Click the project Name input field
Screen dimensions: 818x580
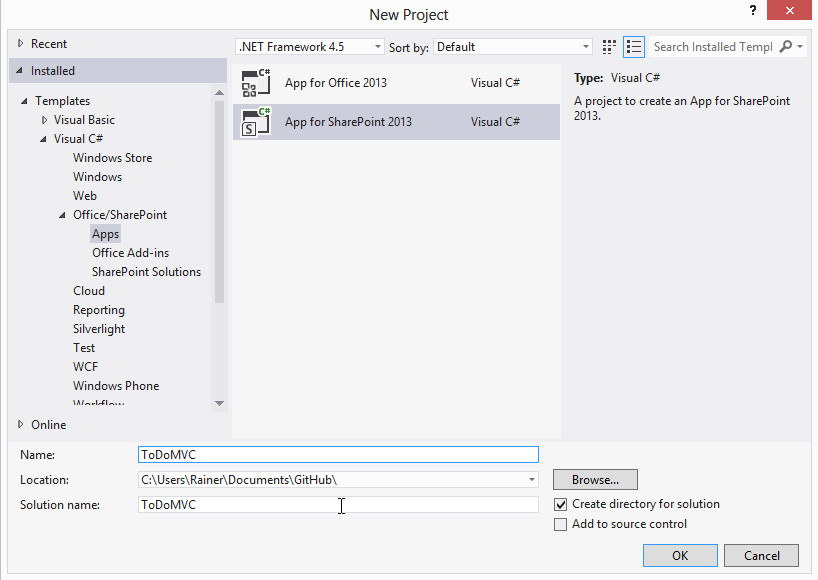[338, 454]
